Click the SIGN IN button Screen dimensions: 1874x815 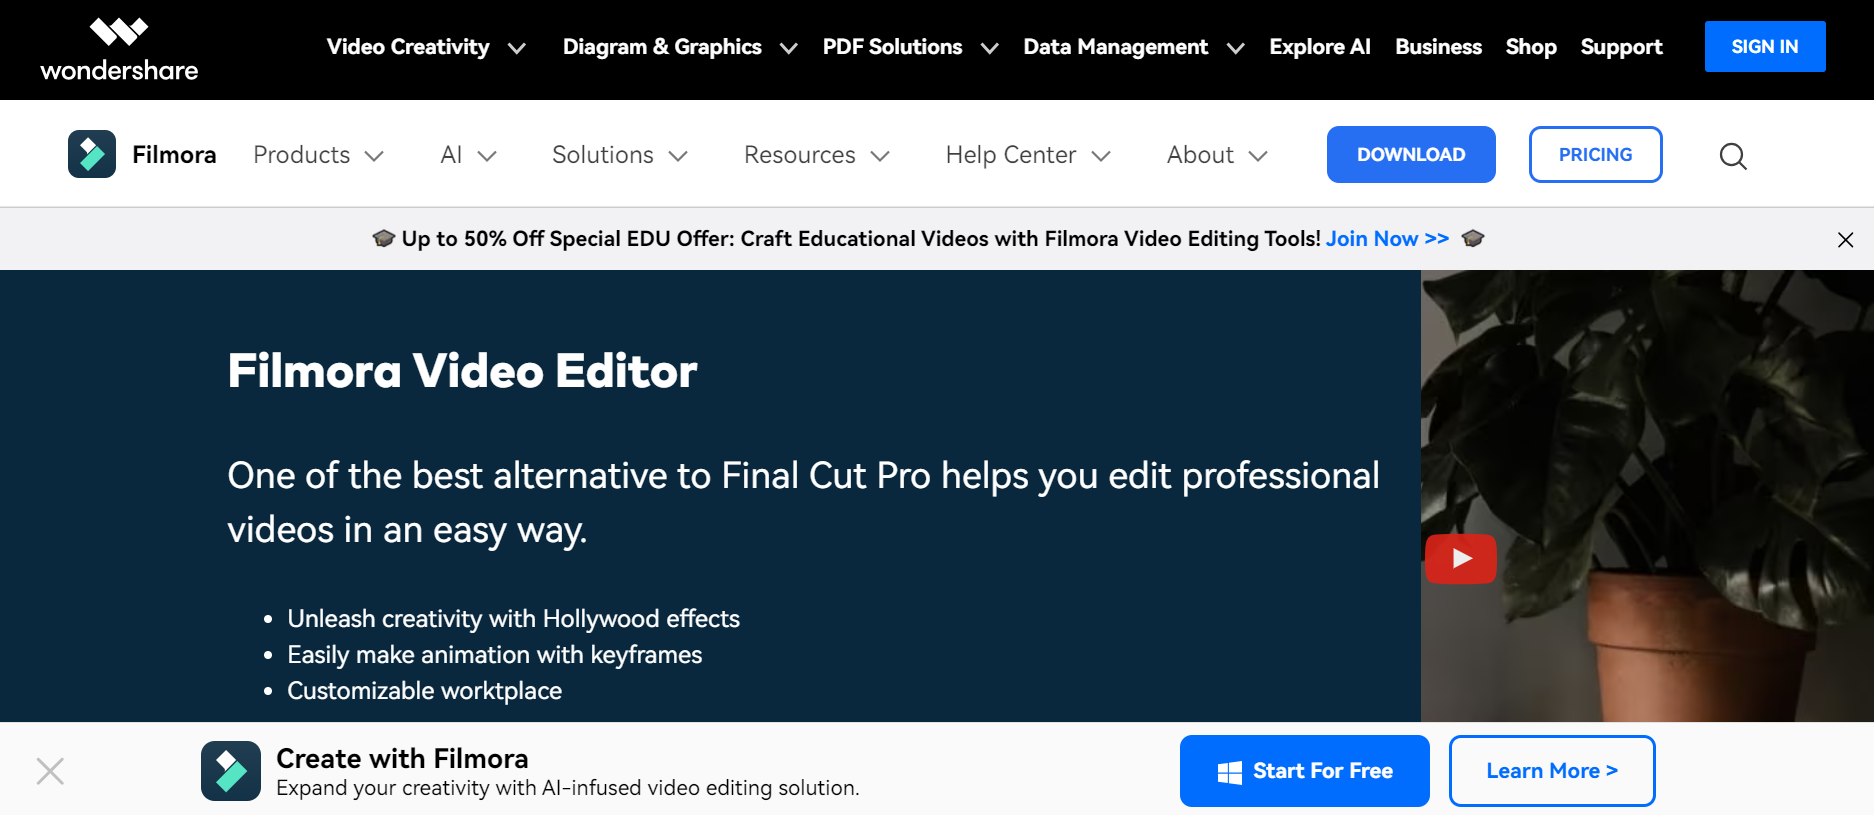[x=1765, y=46]
